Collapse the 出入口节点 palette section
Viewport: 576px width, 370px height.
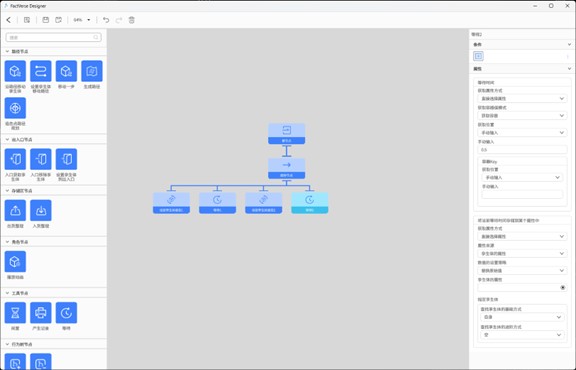[x=7, y=140]
